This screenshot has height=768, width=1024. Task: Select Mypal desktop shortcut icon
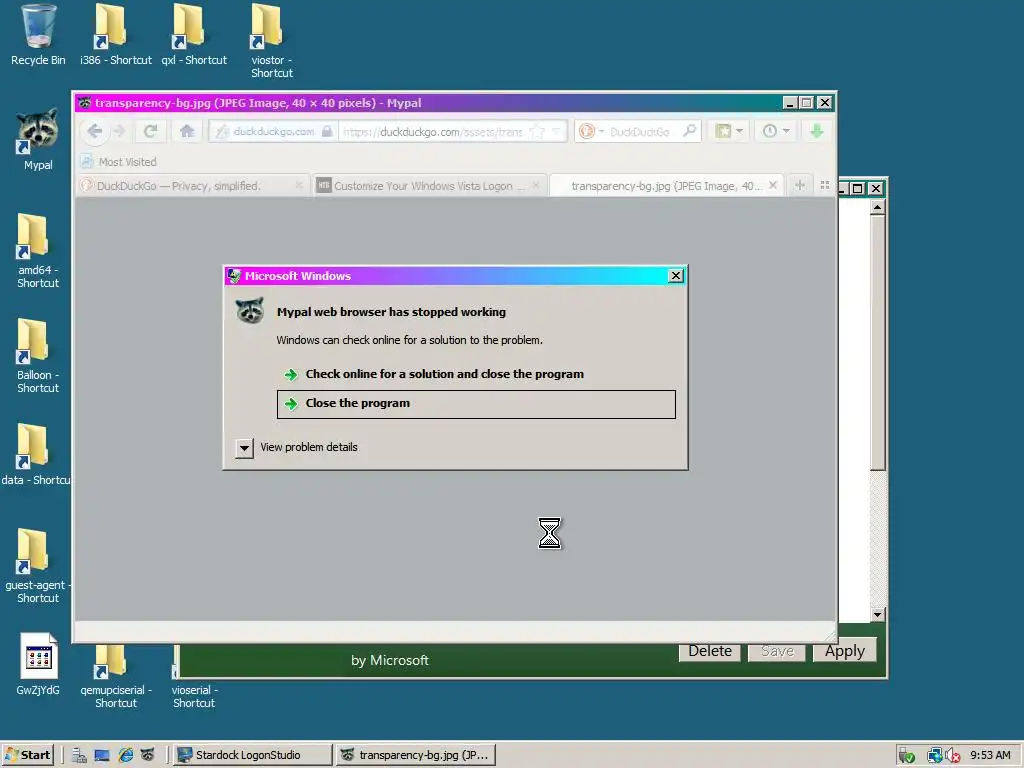click(38, 140)
